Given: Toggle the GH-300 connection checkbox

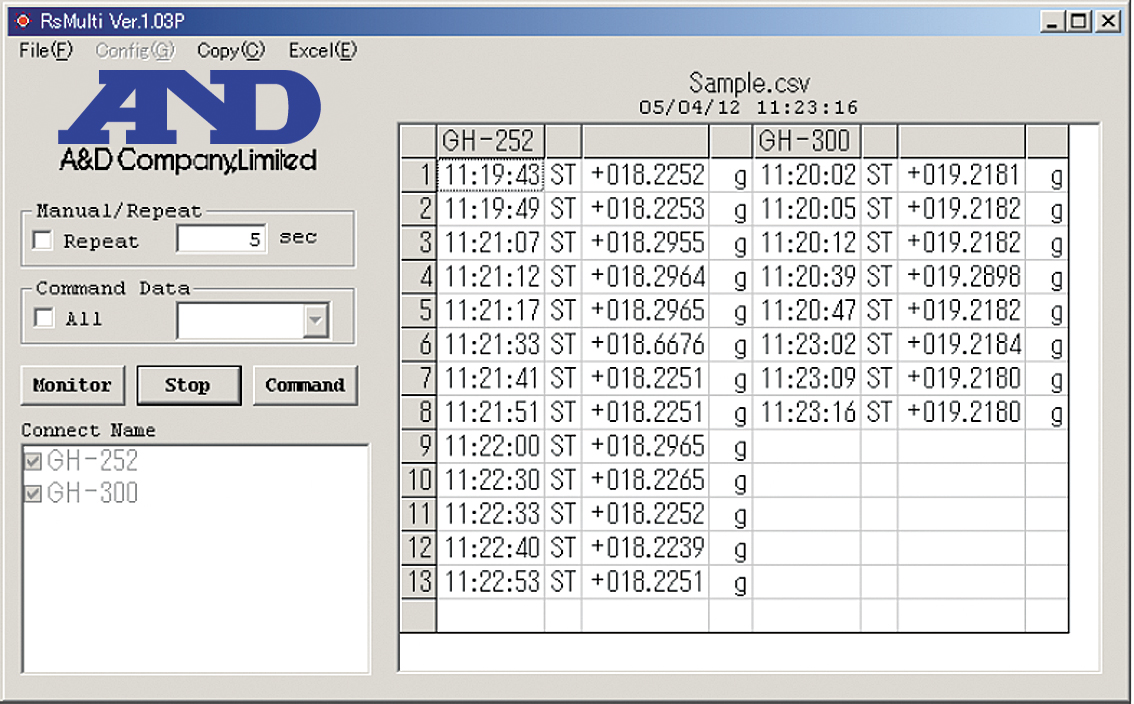Looking at the screenshot, I should pos(33,494).
